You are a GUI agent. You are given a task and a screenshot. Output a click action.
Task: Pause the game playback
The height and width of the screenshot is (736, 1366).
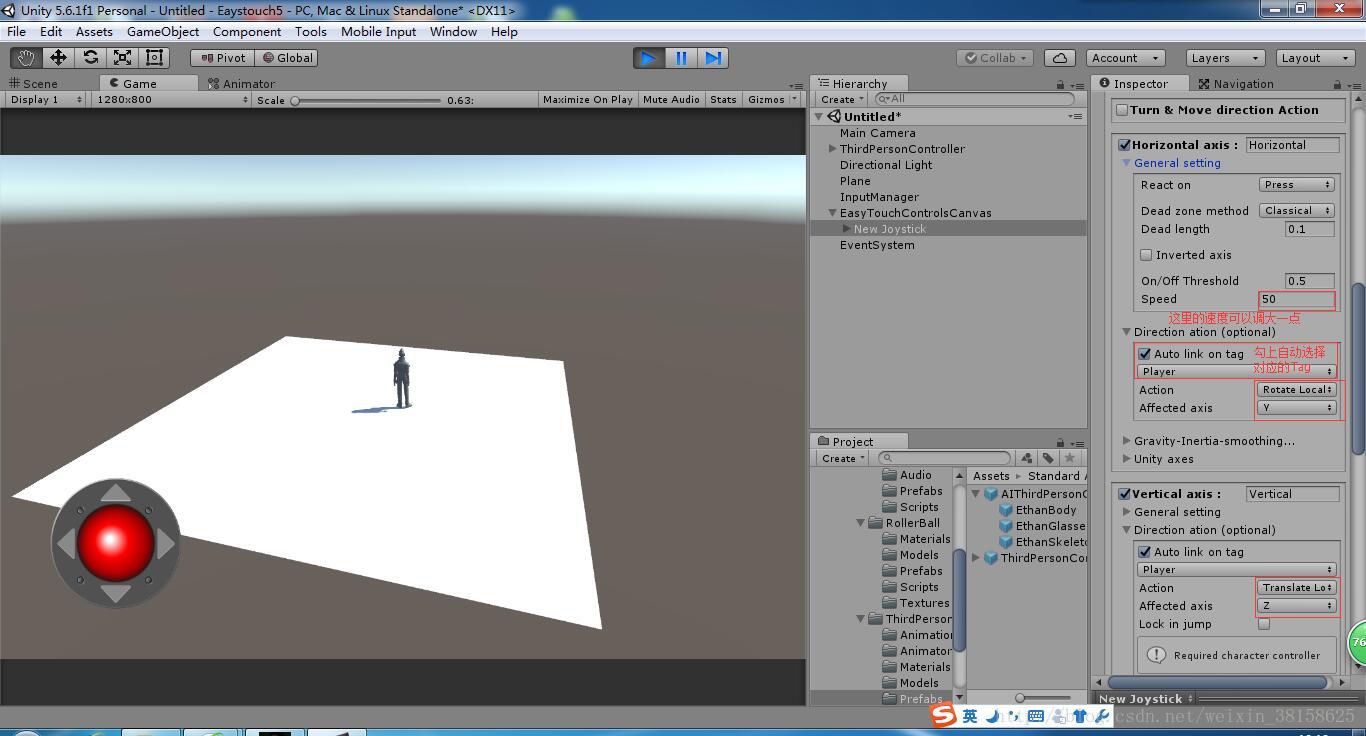(681, 58)
